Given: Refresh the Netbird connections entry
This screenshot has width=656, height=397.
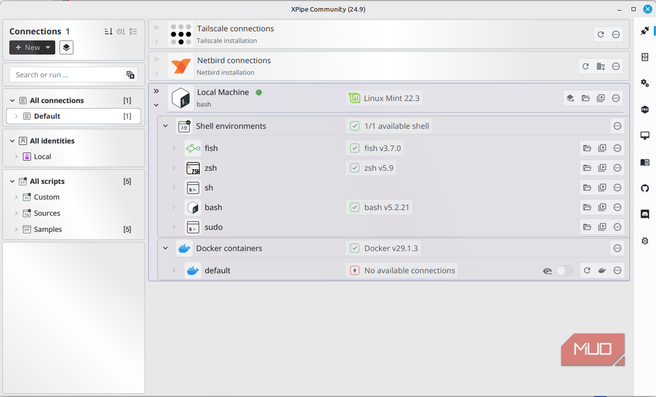Looking at the screenshot, I should [x=585, y=66].
